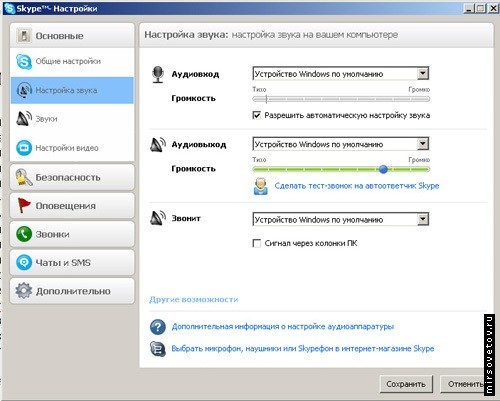500x401 pixels.
Task: Open the Звонки section
Action: coord(72,234)
